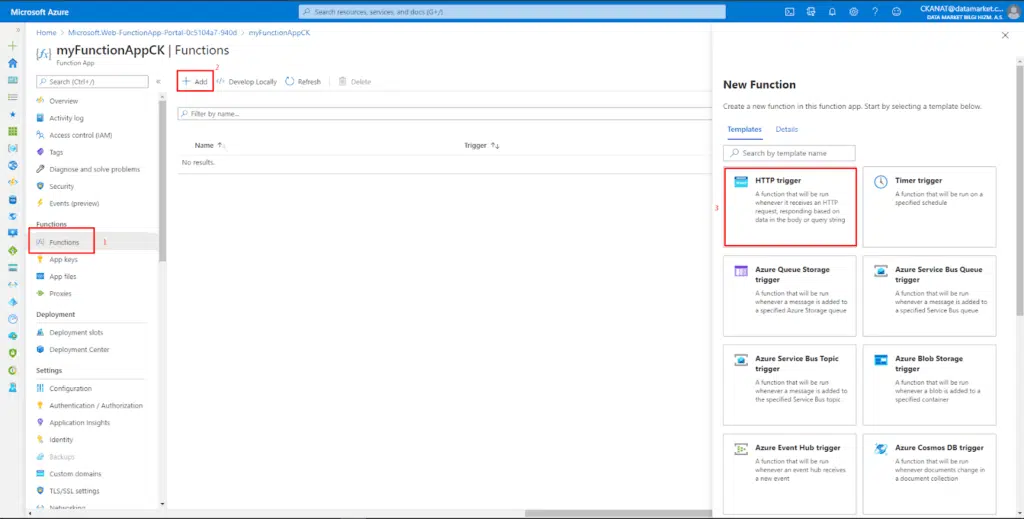This screenshot has height=519, width=1024.
Task: Add a new function via Add button
Action: pos(195,82)
